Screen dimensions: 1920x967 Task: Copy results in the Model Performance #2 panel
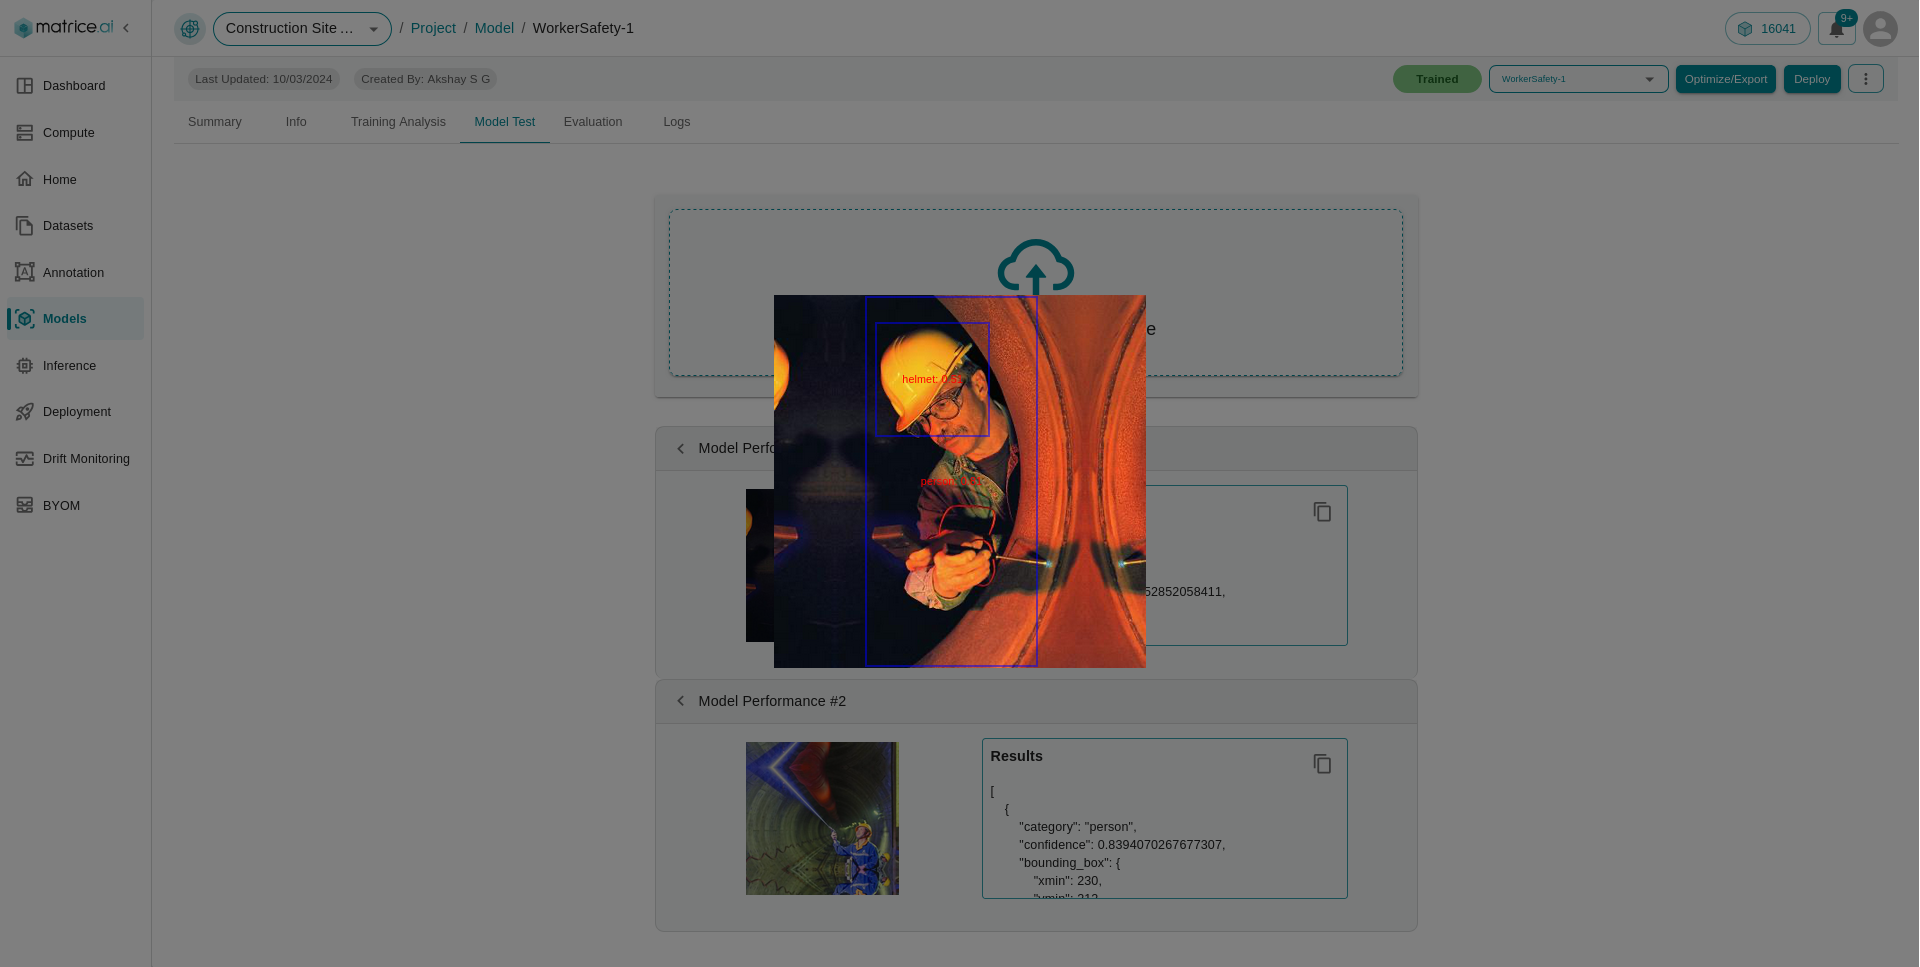pos(1322,764)
